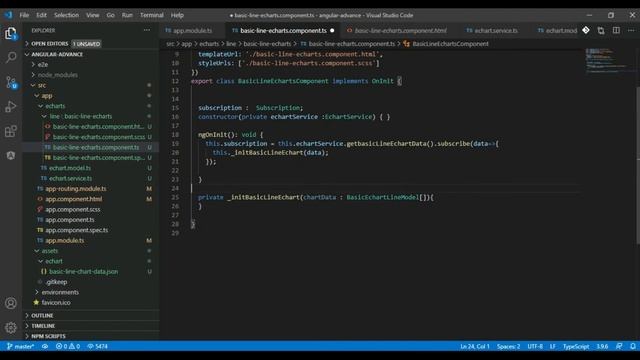The height and width of the screenshot is (360, 640).
Task: Click TypeScript version 3.9.6
Action: [602, 346]
